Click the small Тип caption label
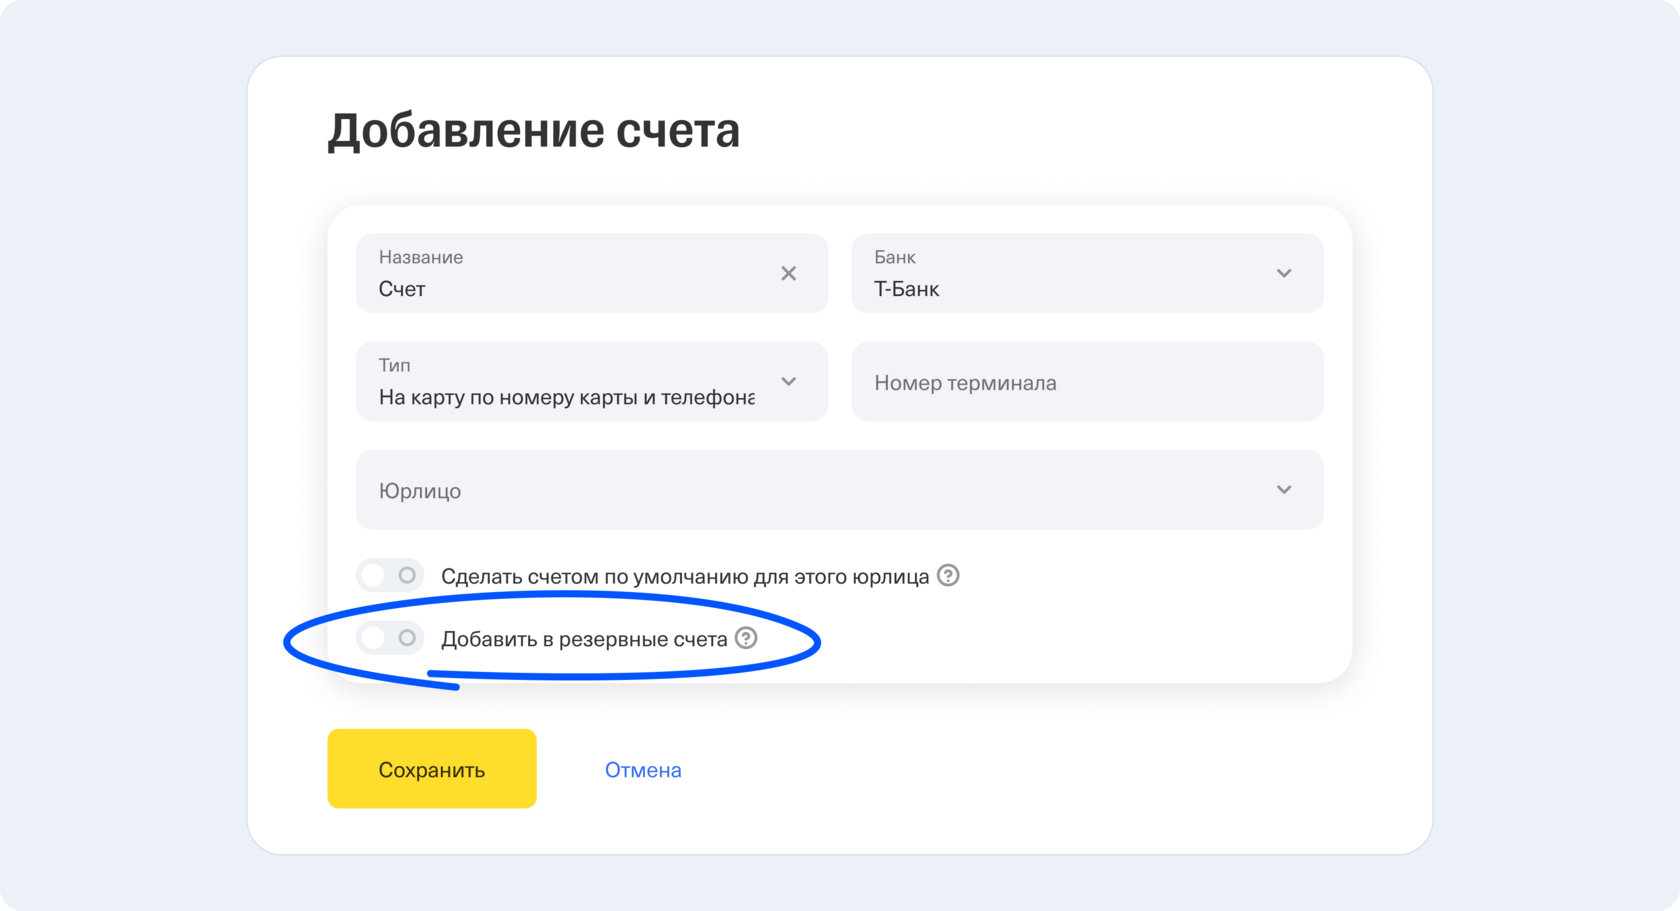The image size is (1680, 911). (394, 365)
